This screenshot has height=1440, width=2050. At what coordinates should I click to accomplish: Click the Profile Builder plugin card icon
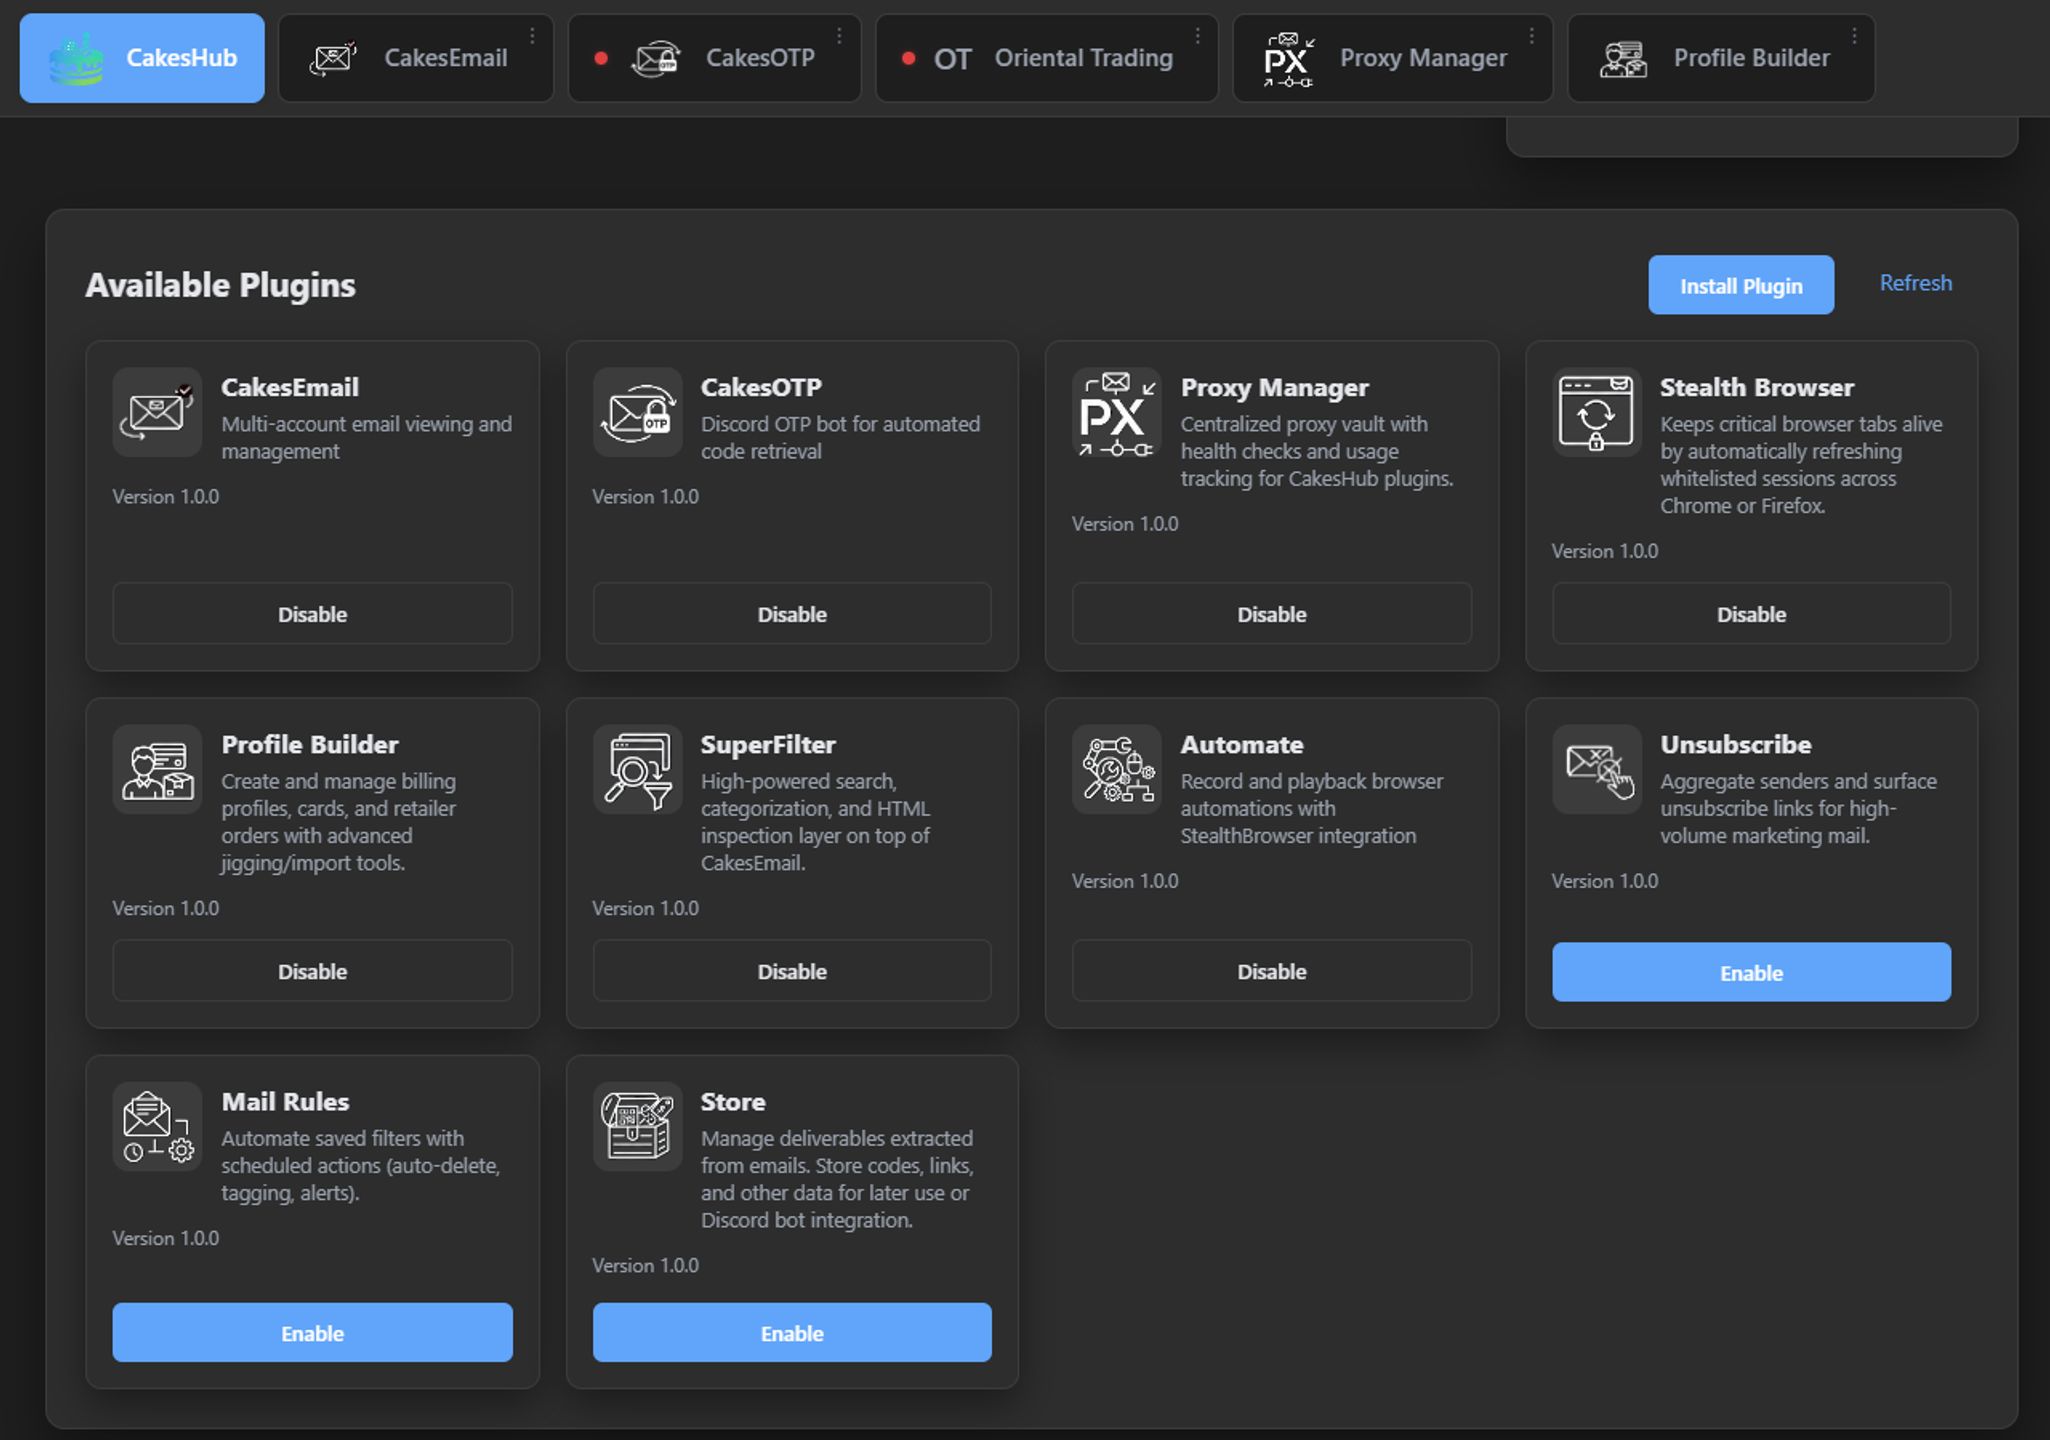pyautogui.click(x=157, y=769)
